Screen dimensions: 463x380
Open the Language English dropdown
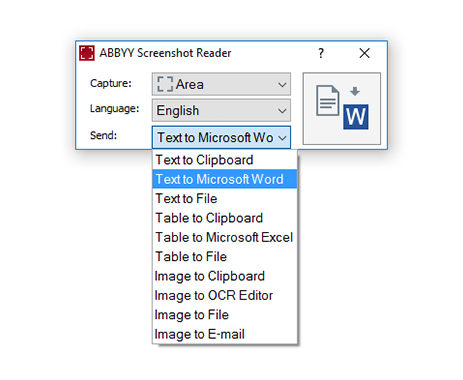(221, 110)
